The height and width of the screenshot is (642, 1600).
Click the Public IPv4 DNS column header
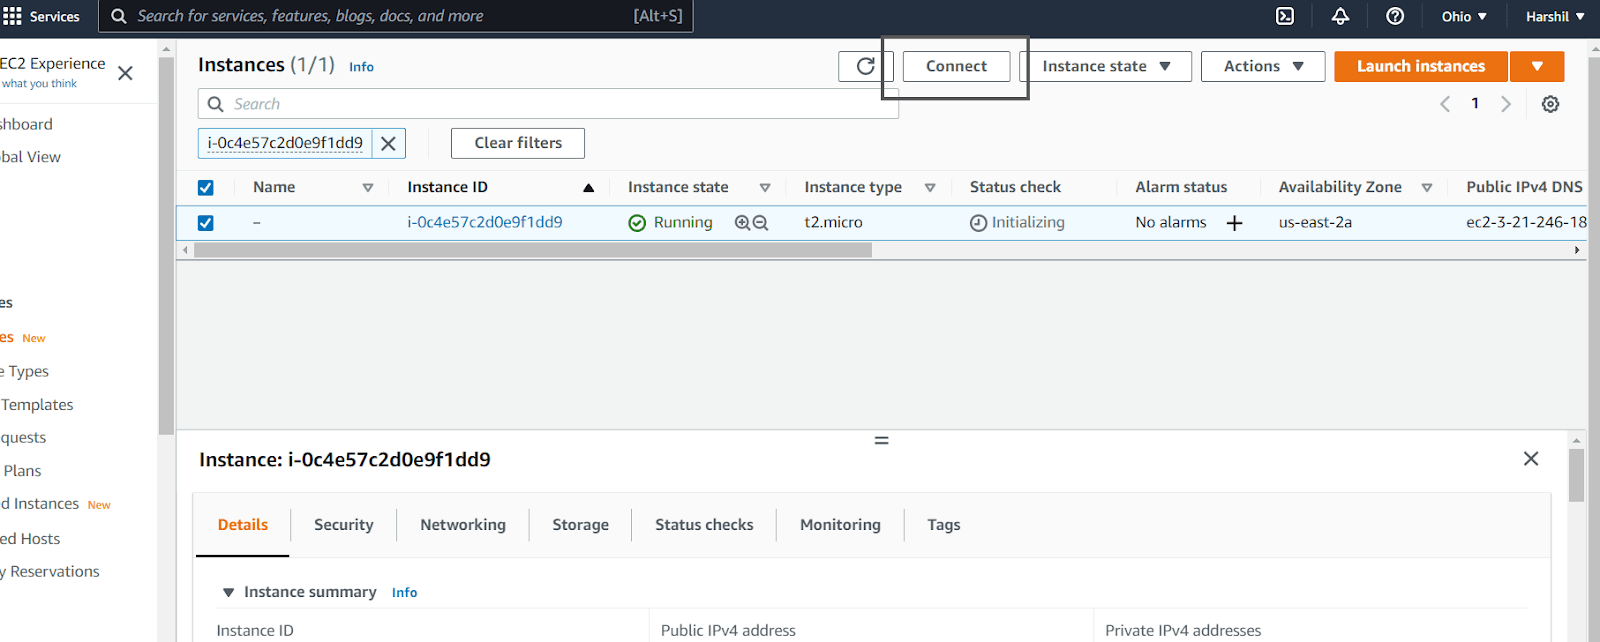coord(1524,187)
